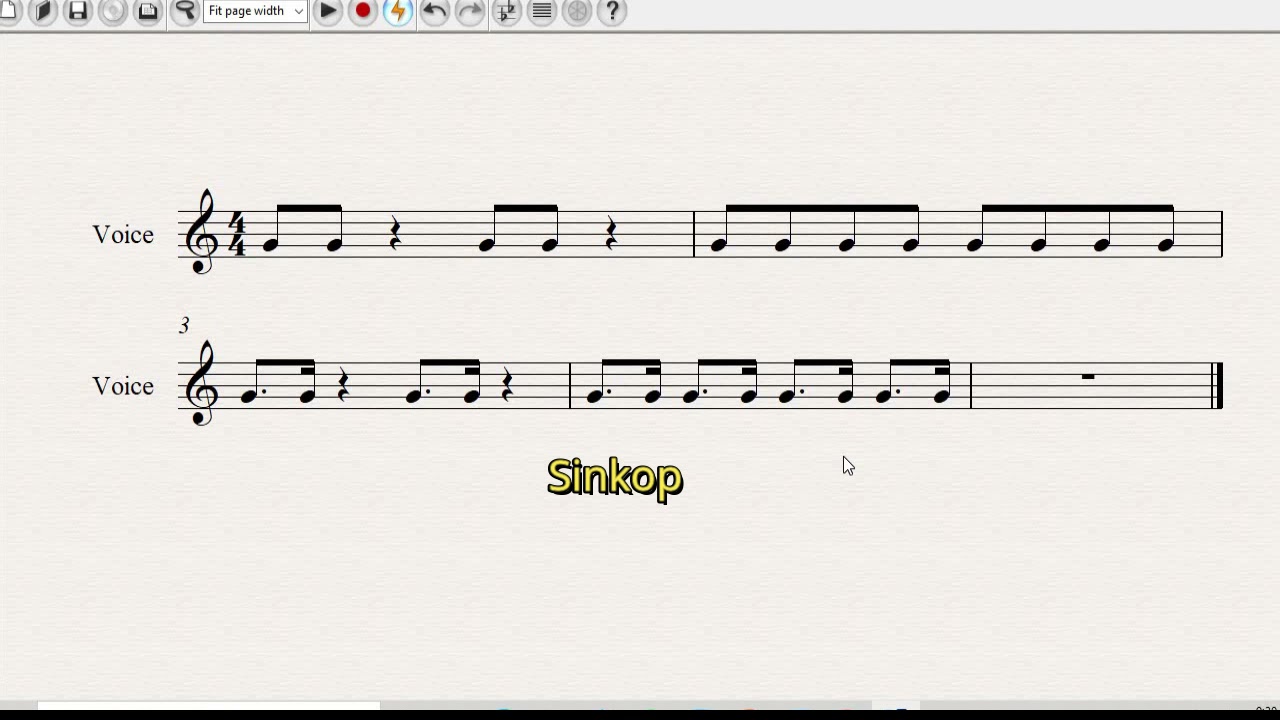Click the first staff's Voice label
Image resolution: width=1280 pixels, height=720 pixels.
(x=123, y=234)
